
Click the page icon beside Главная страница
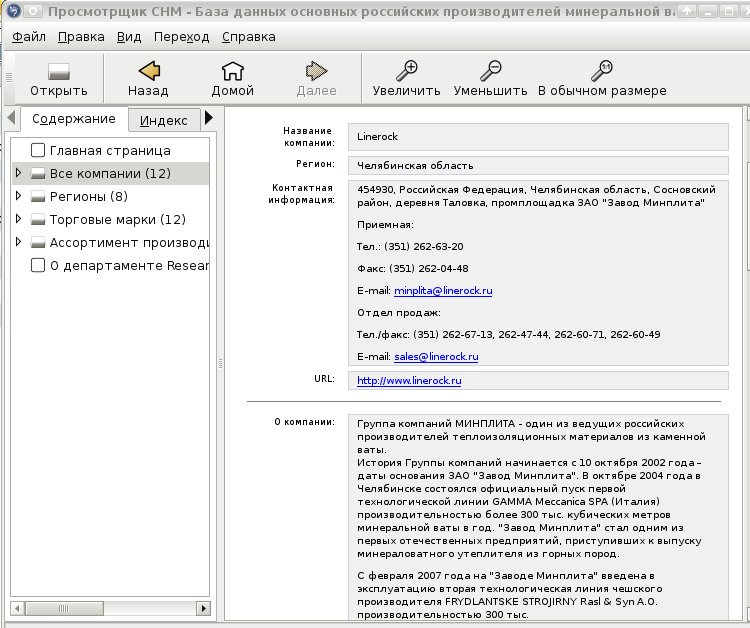38,150
